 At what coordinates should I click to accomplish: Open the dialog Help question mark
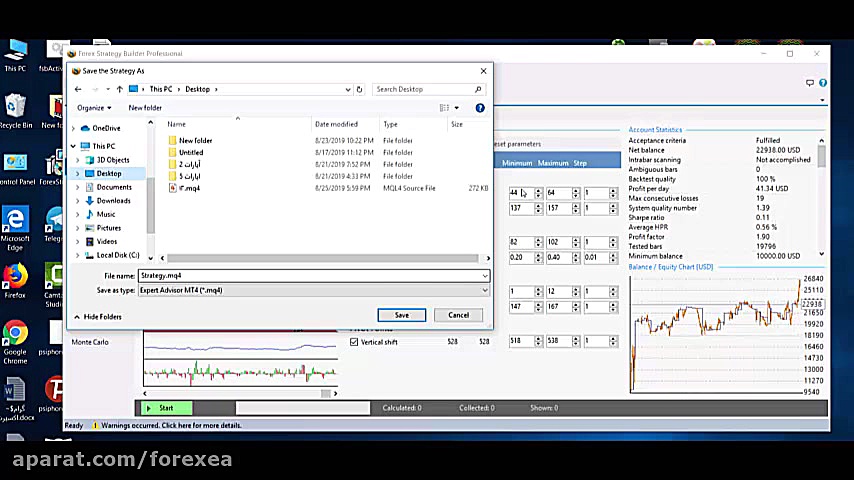click(x=480, y=108)
